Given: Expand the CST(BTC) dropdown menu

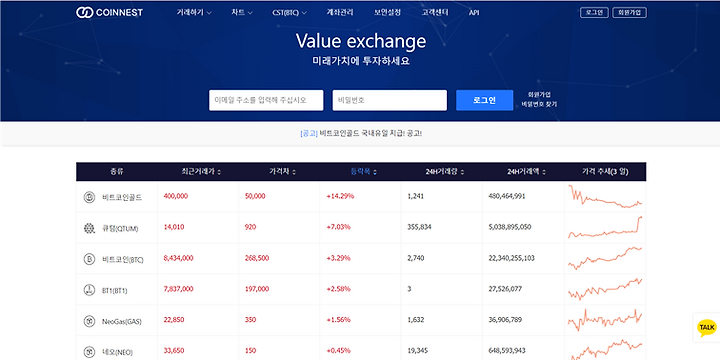Looking at the screenshot, I should point(289,13).
